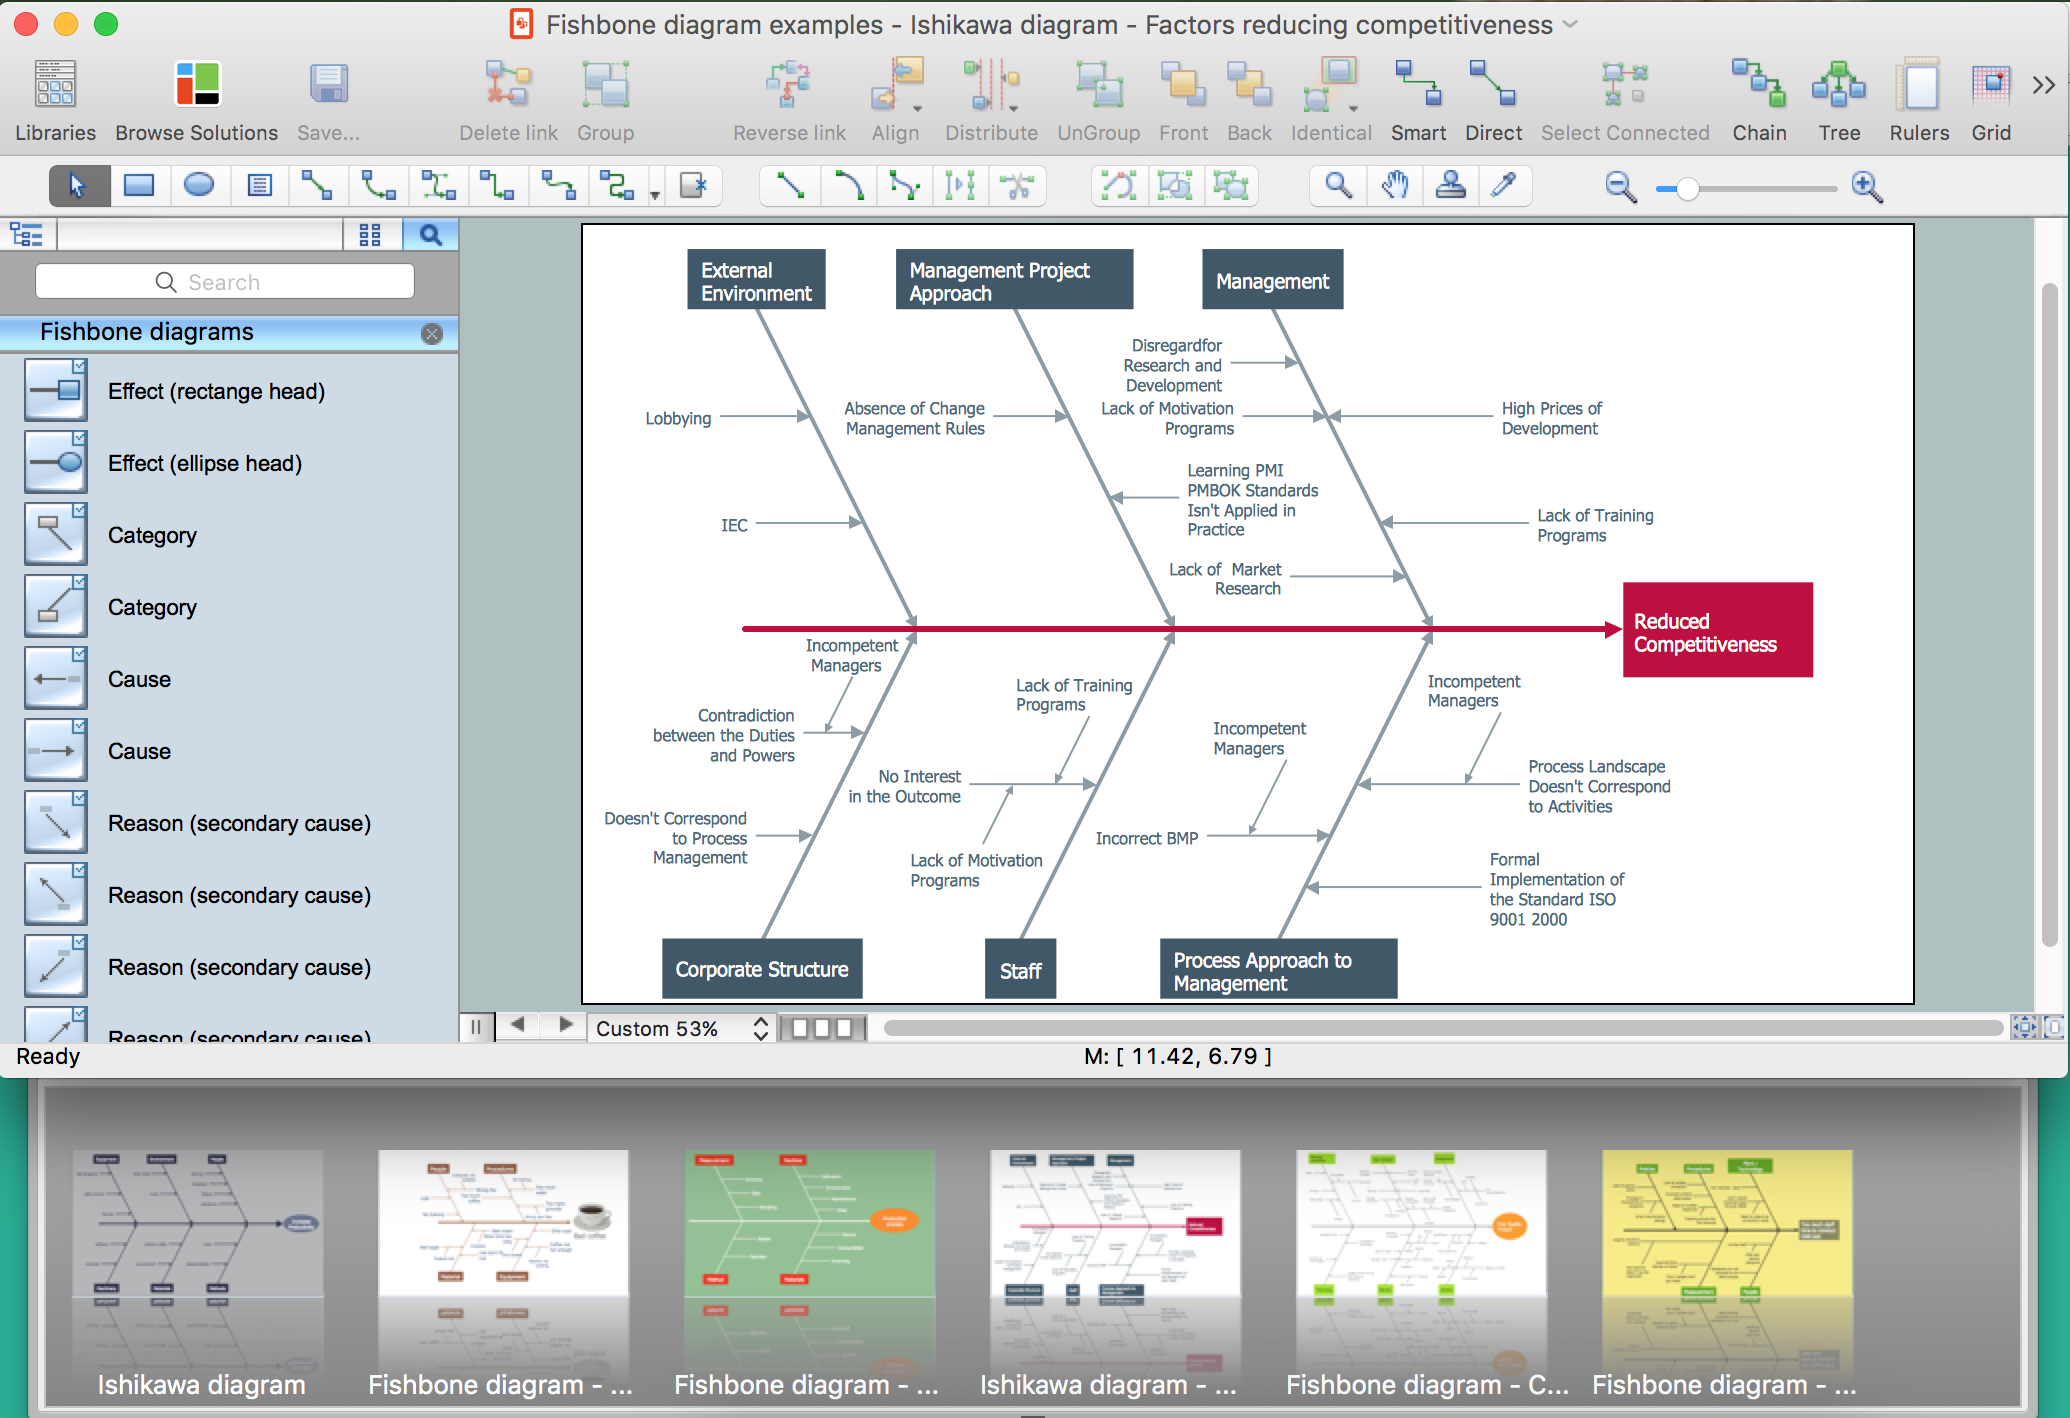Expand the toolbar overflow chevrons
Screen dimensions: 2070x1418
click(2044, 86)
